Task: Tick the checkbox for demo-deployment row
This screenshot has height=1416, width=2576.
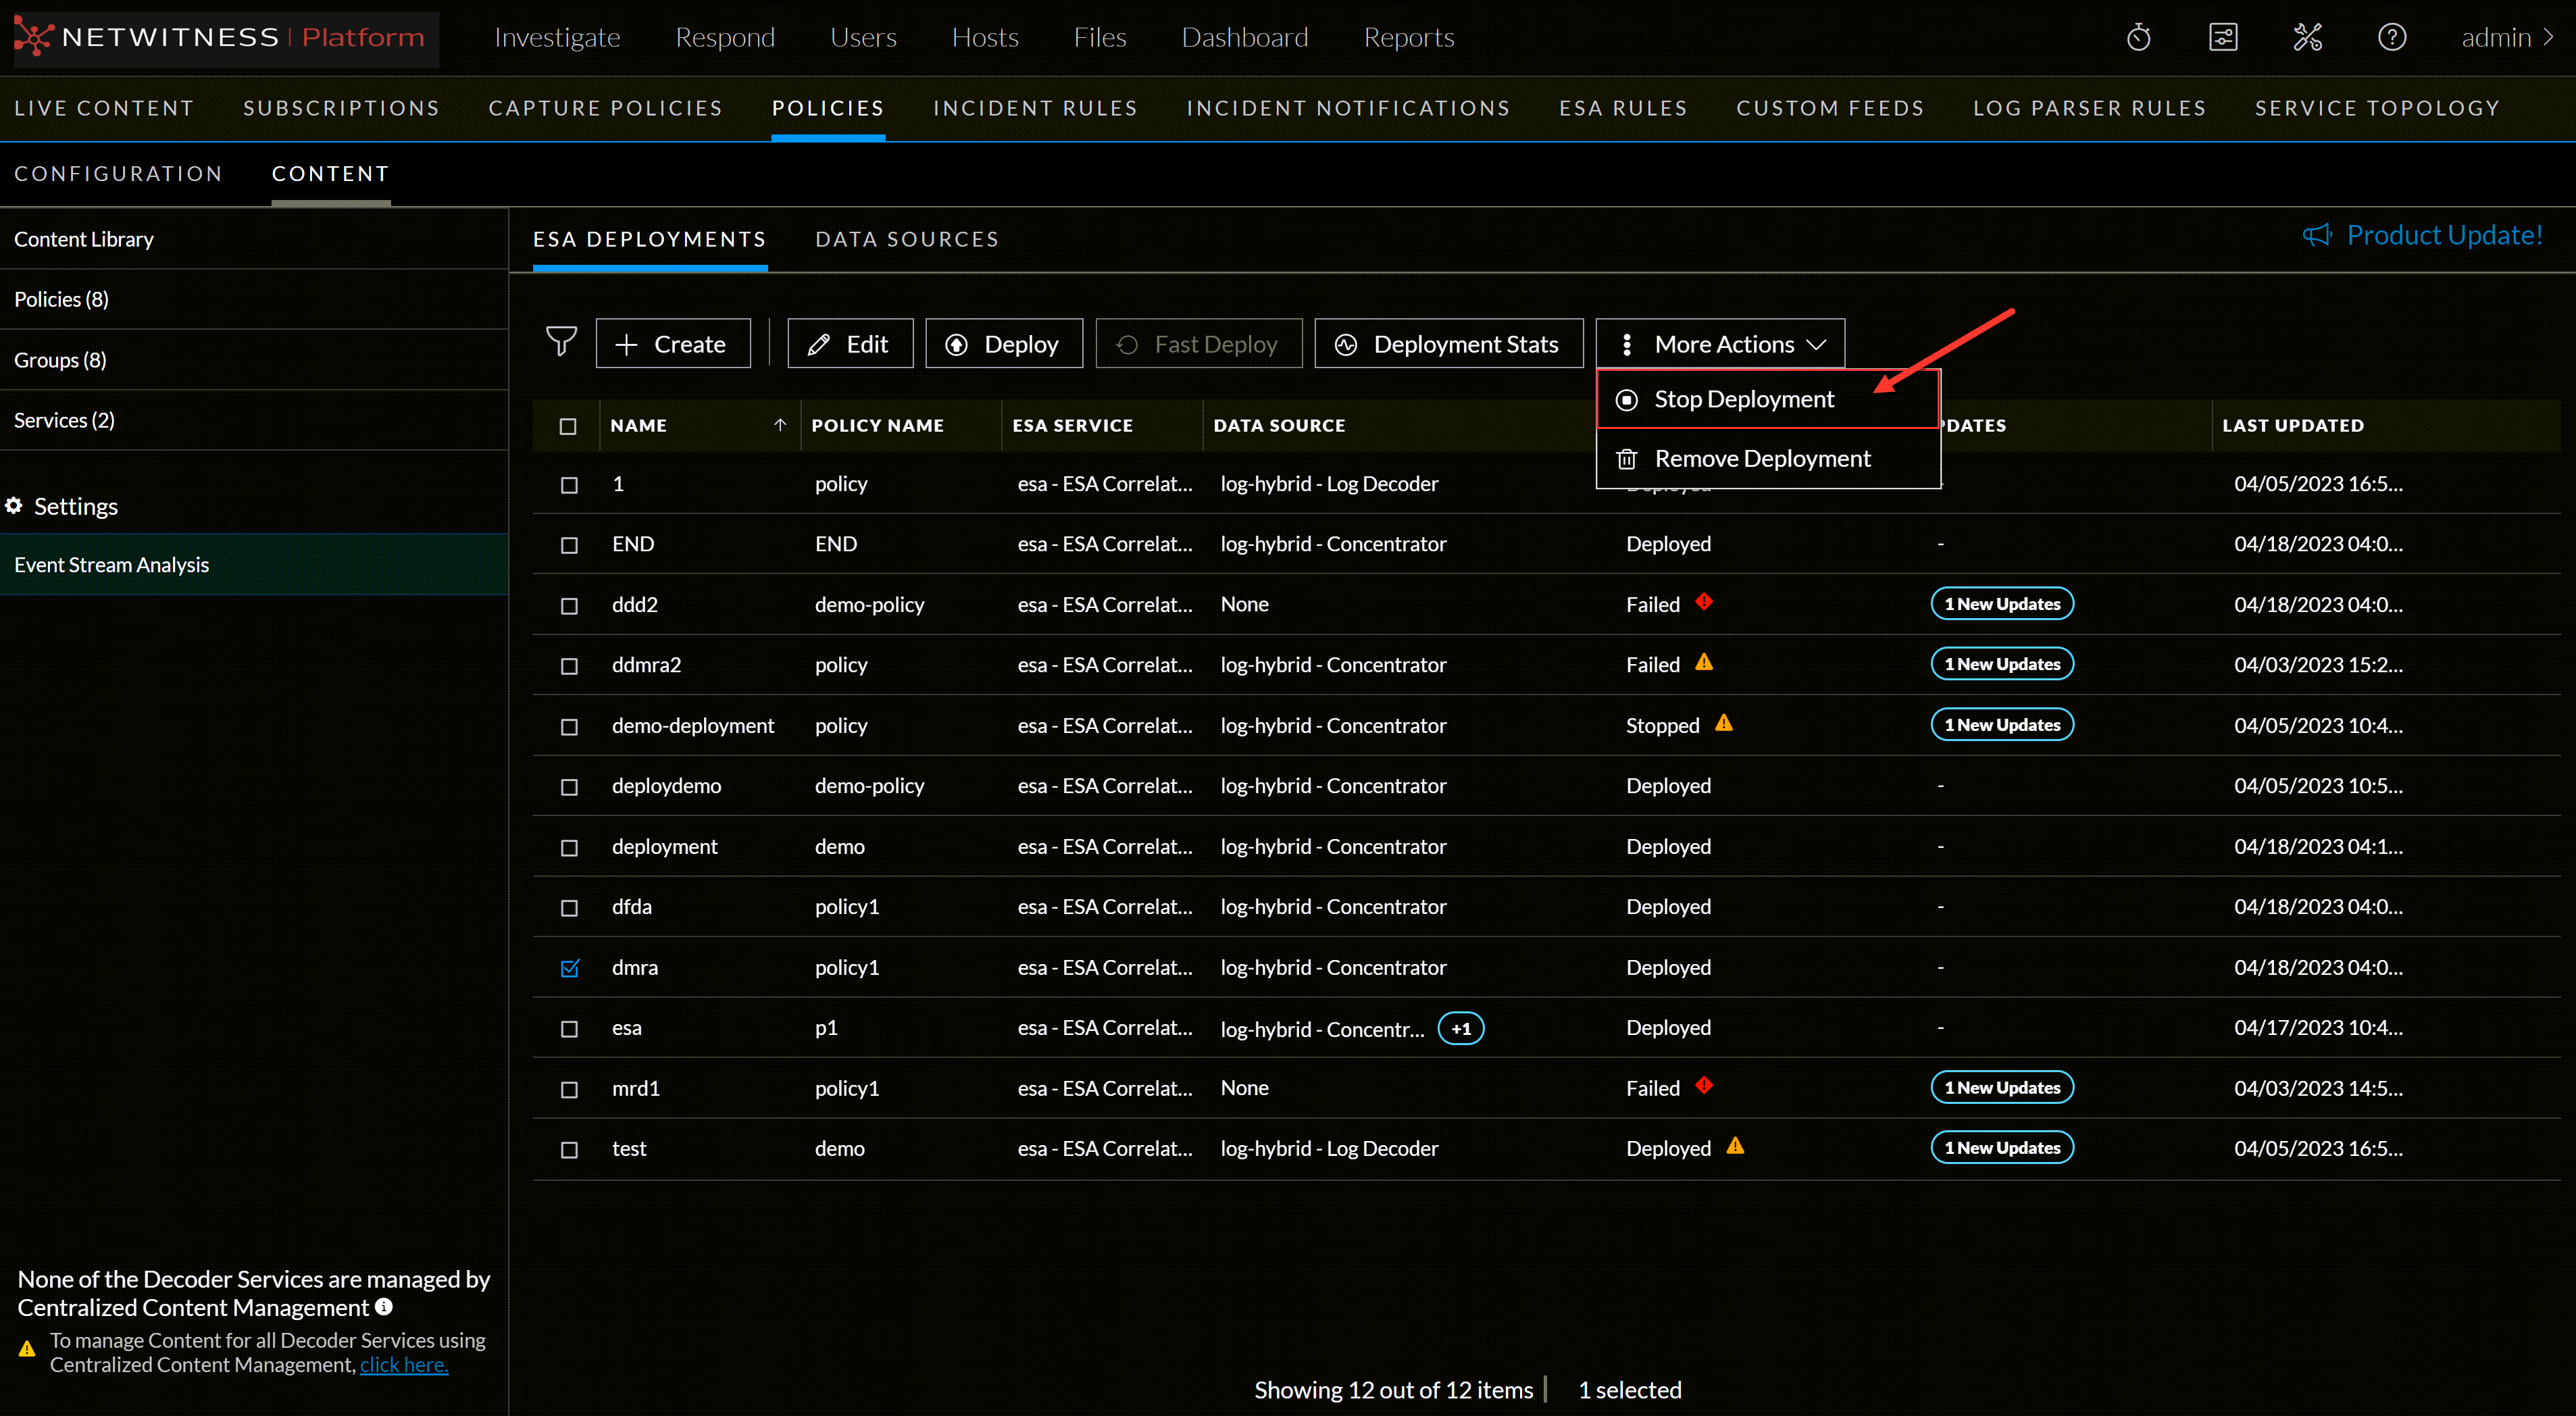Action: click(x=569, y=727)
